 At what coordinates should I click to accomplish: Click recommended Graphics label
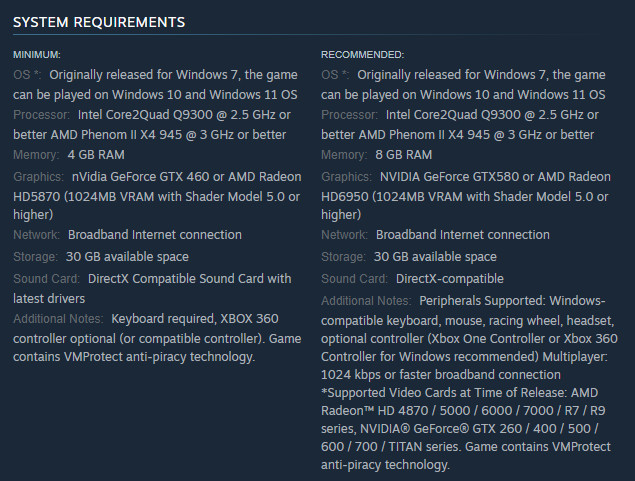point(346,177)
